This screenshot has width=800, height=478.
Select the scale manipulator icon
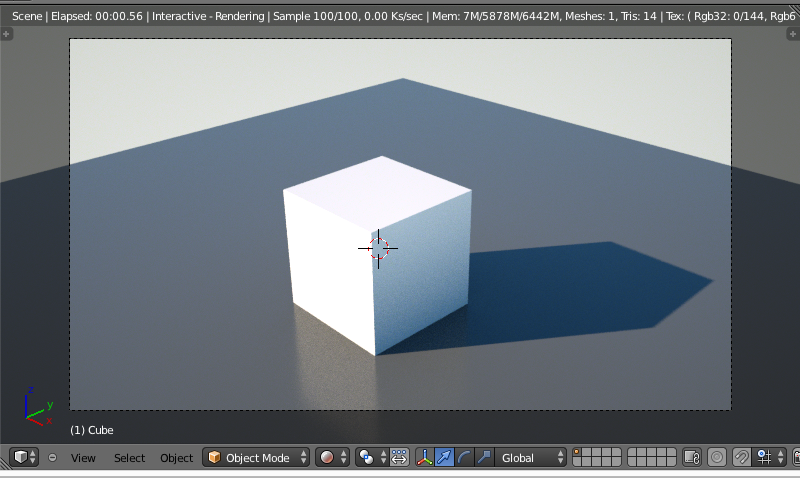tap(484, 457)
